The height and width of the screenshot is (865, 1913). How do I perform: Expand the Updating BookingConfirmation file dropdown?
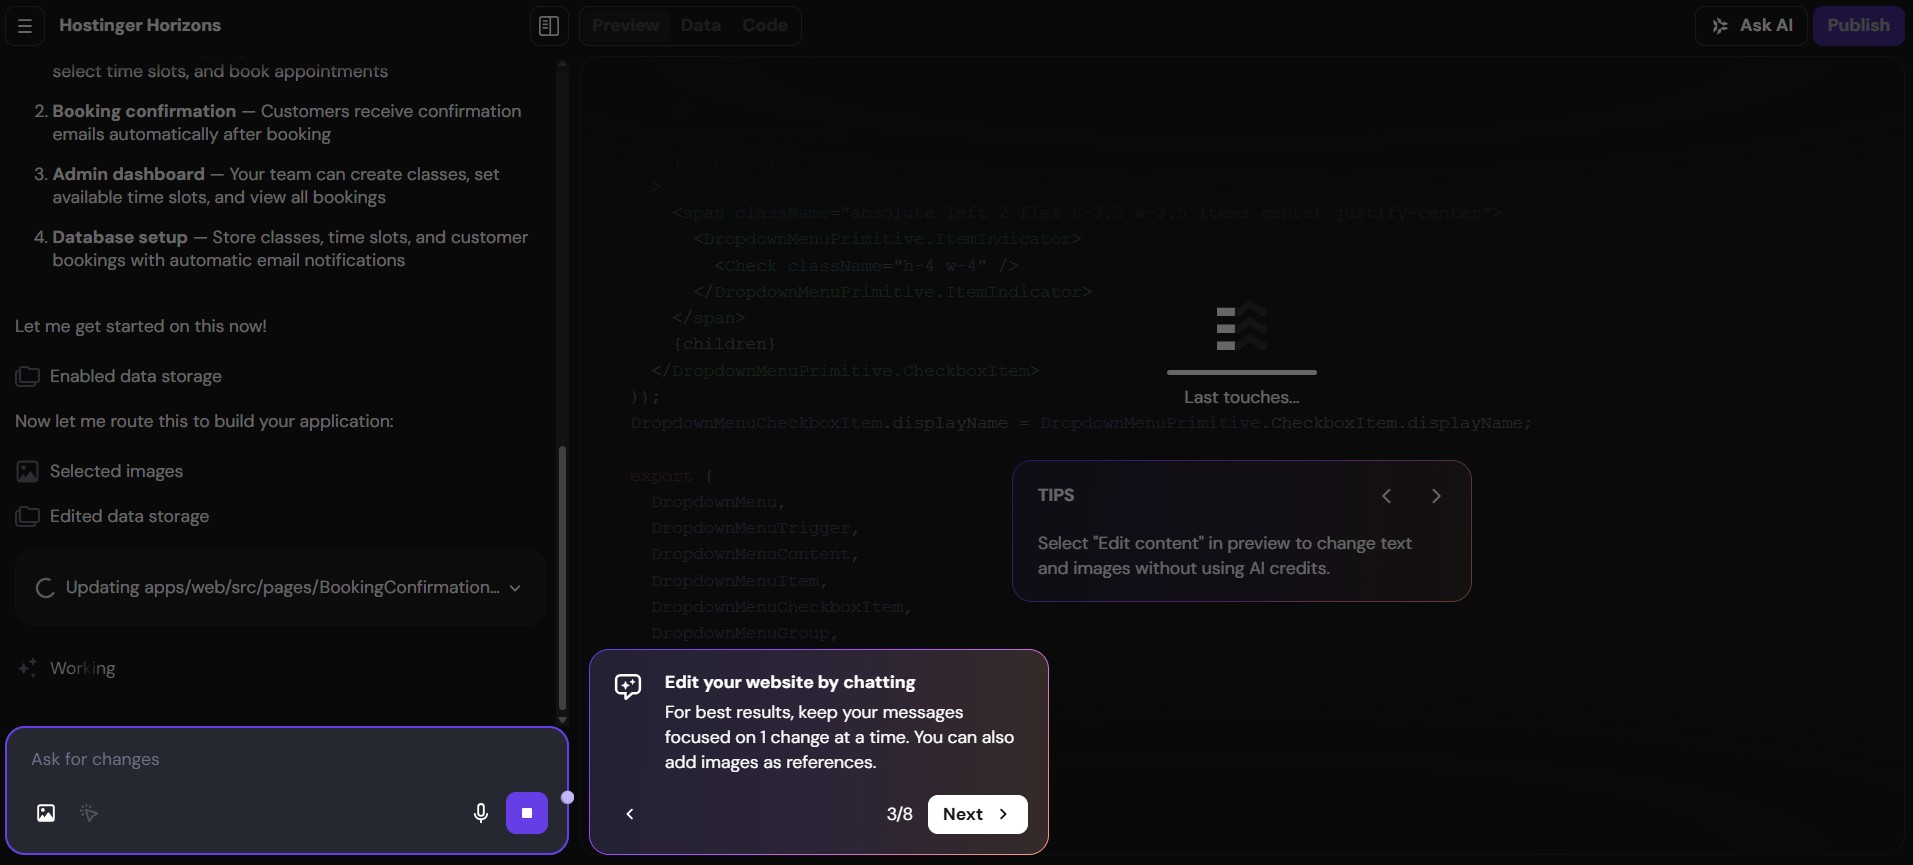click(x=515, y=588)
